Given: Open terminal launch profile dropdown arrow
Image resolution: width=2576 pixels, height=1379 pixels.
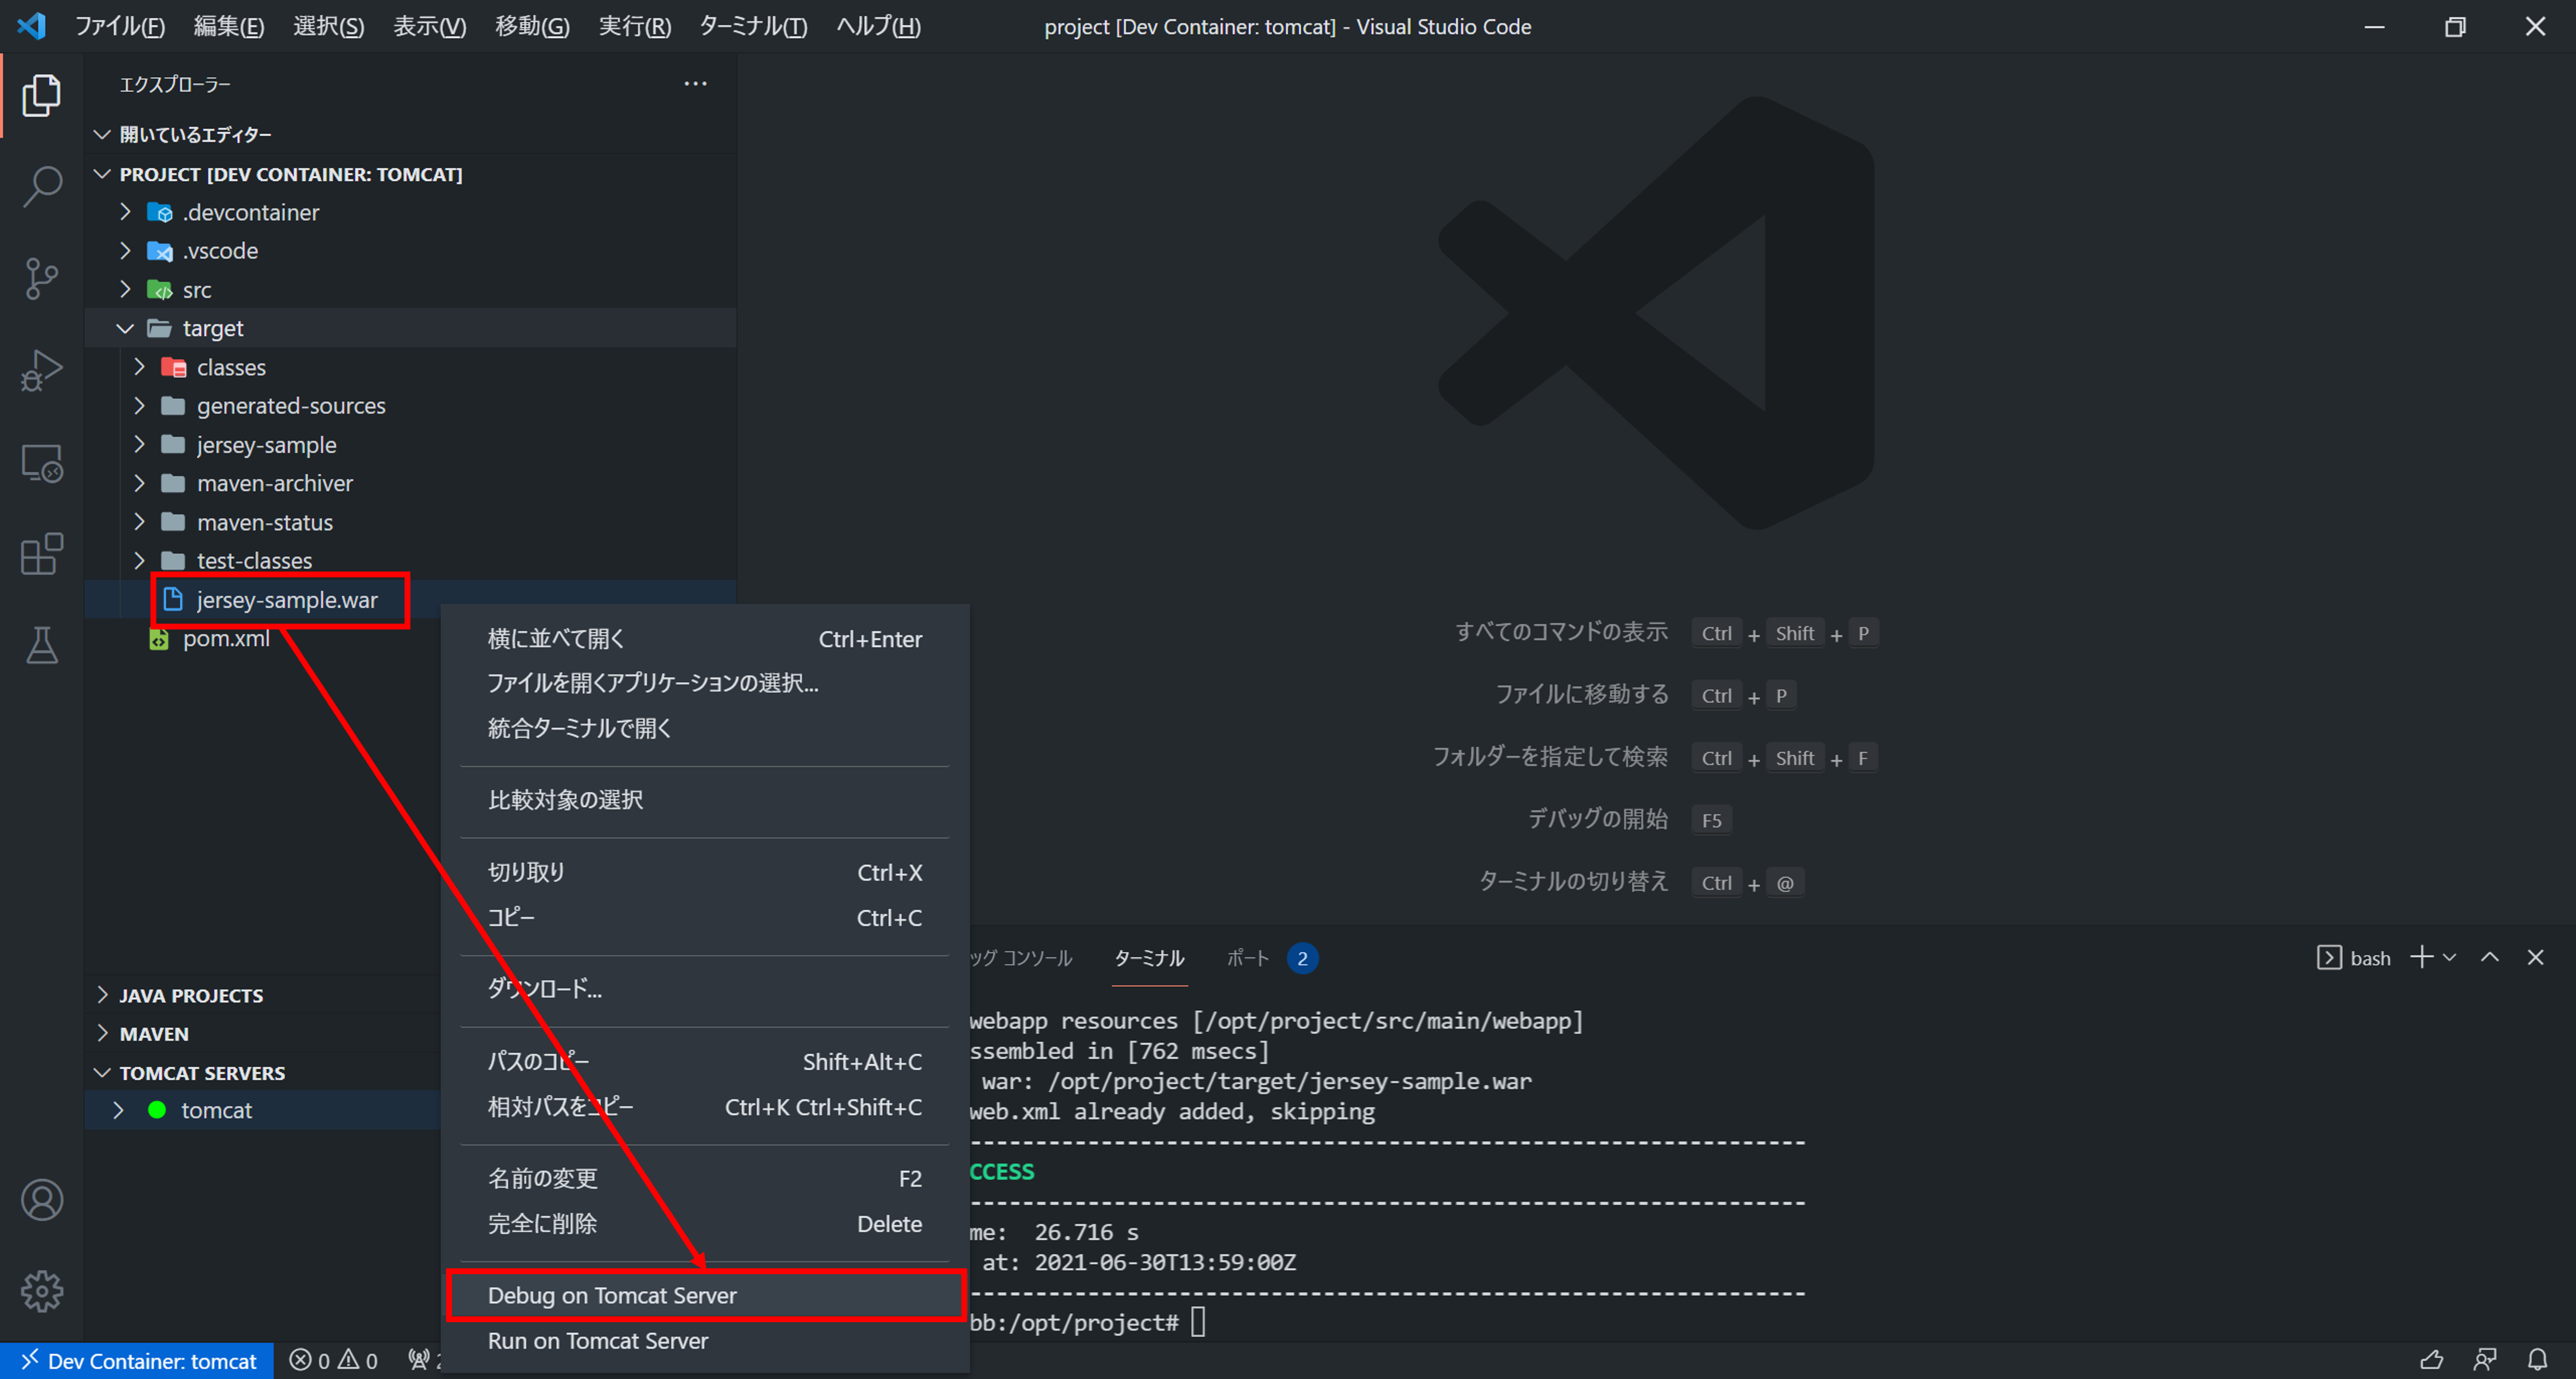Looking at the screenshot, I should (2449, 957).
